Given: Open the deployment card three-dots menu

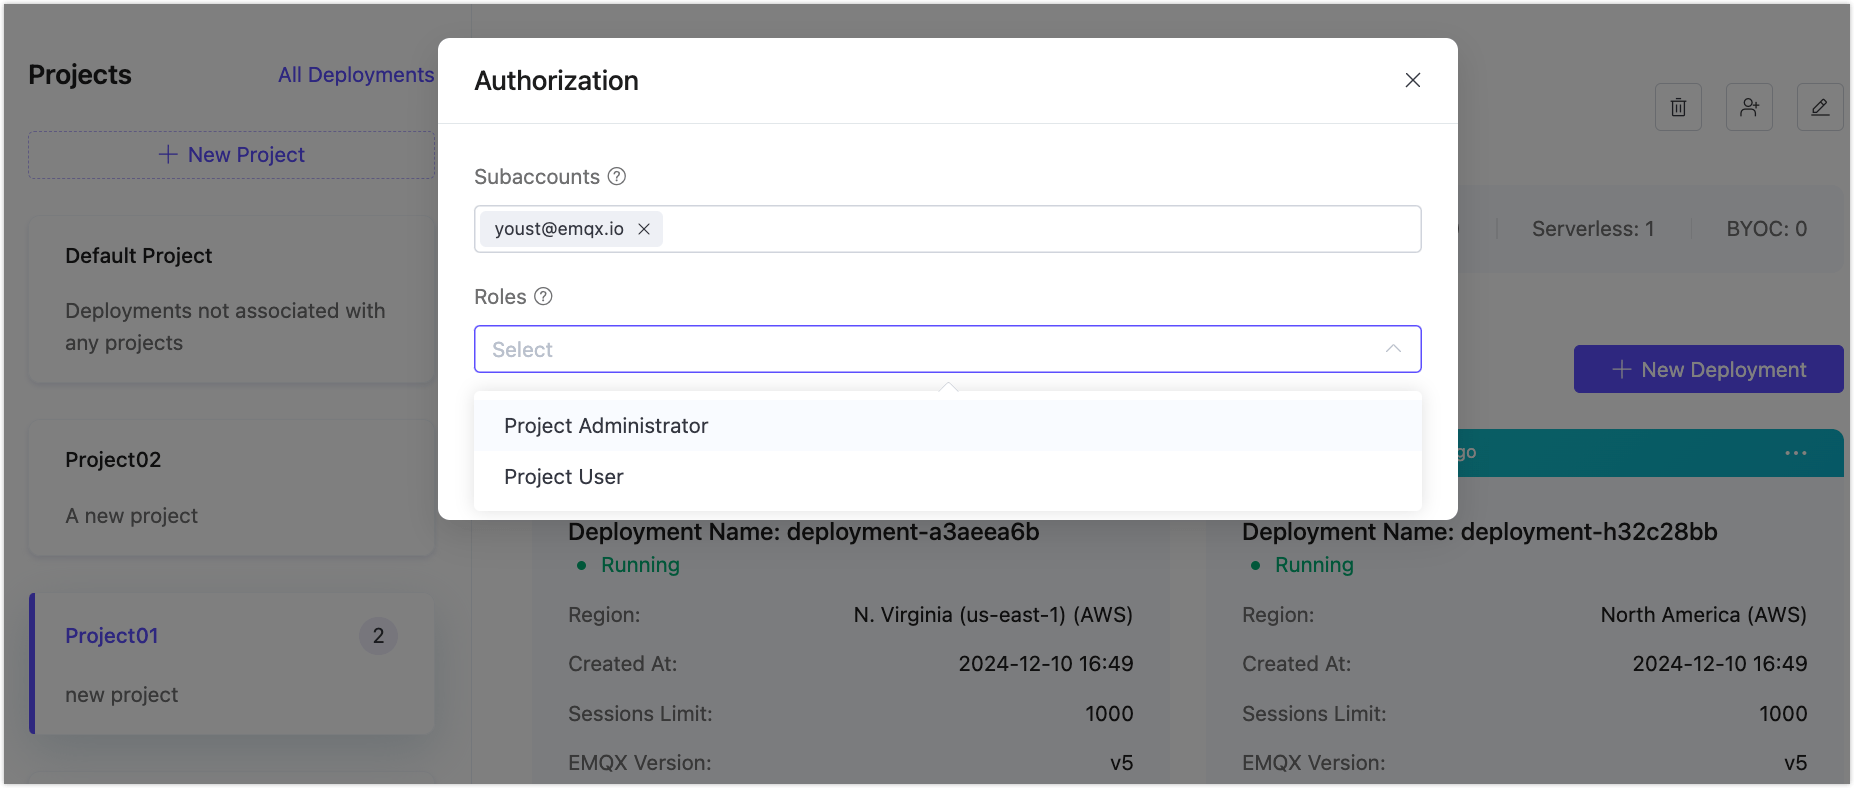Looking at the screenshot, I should coord(1795,453).
